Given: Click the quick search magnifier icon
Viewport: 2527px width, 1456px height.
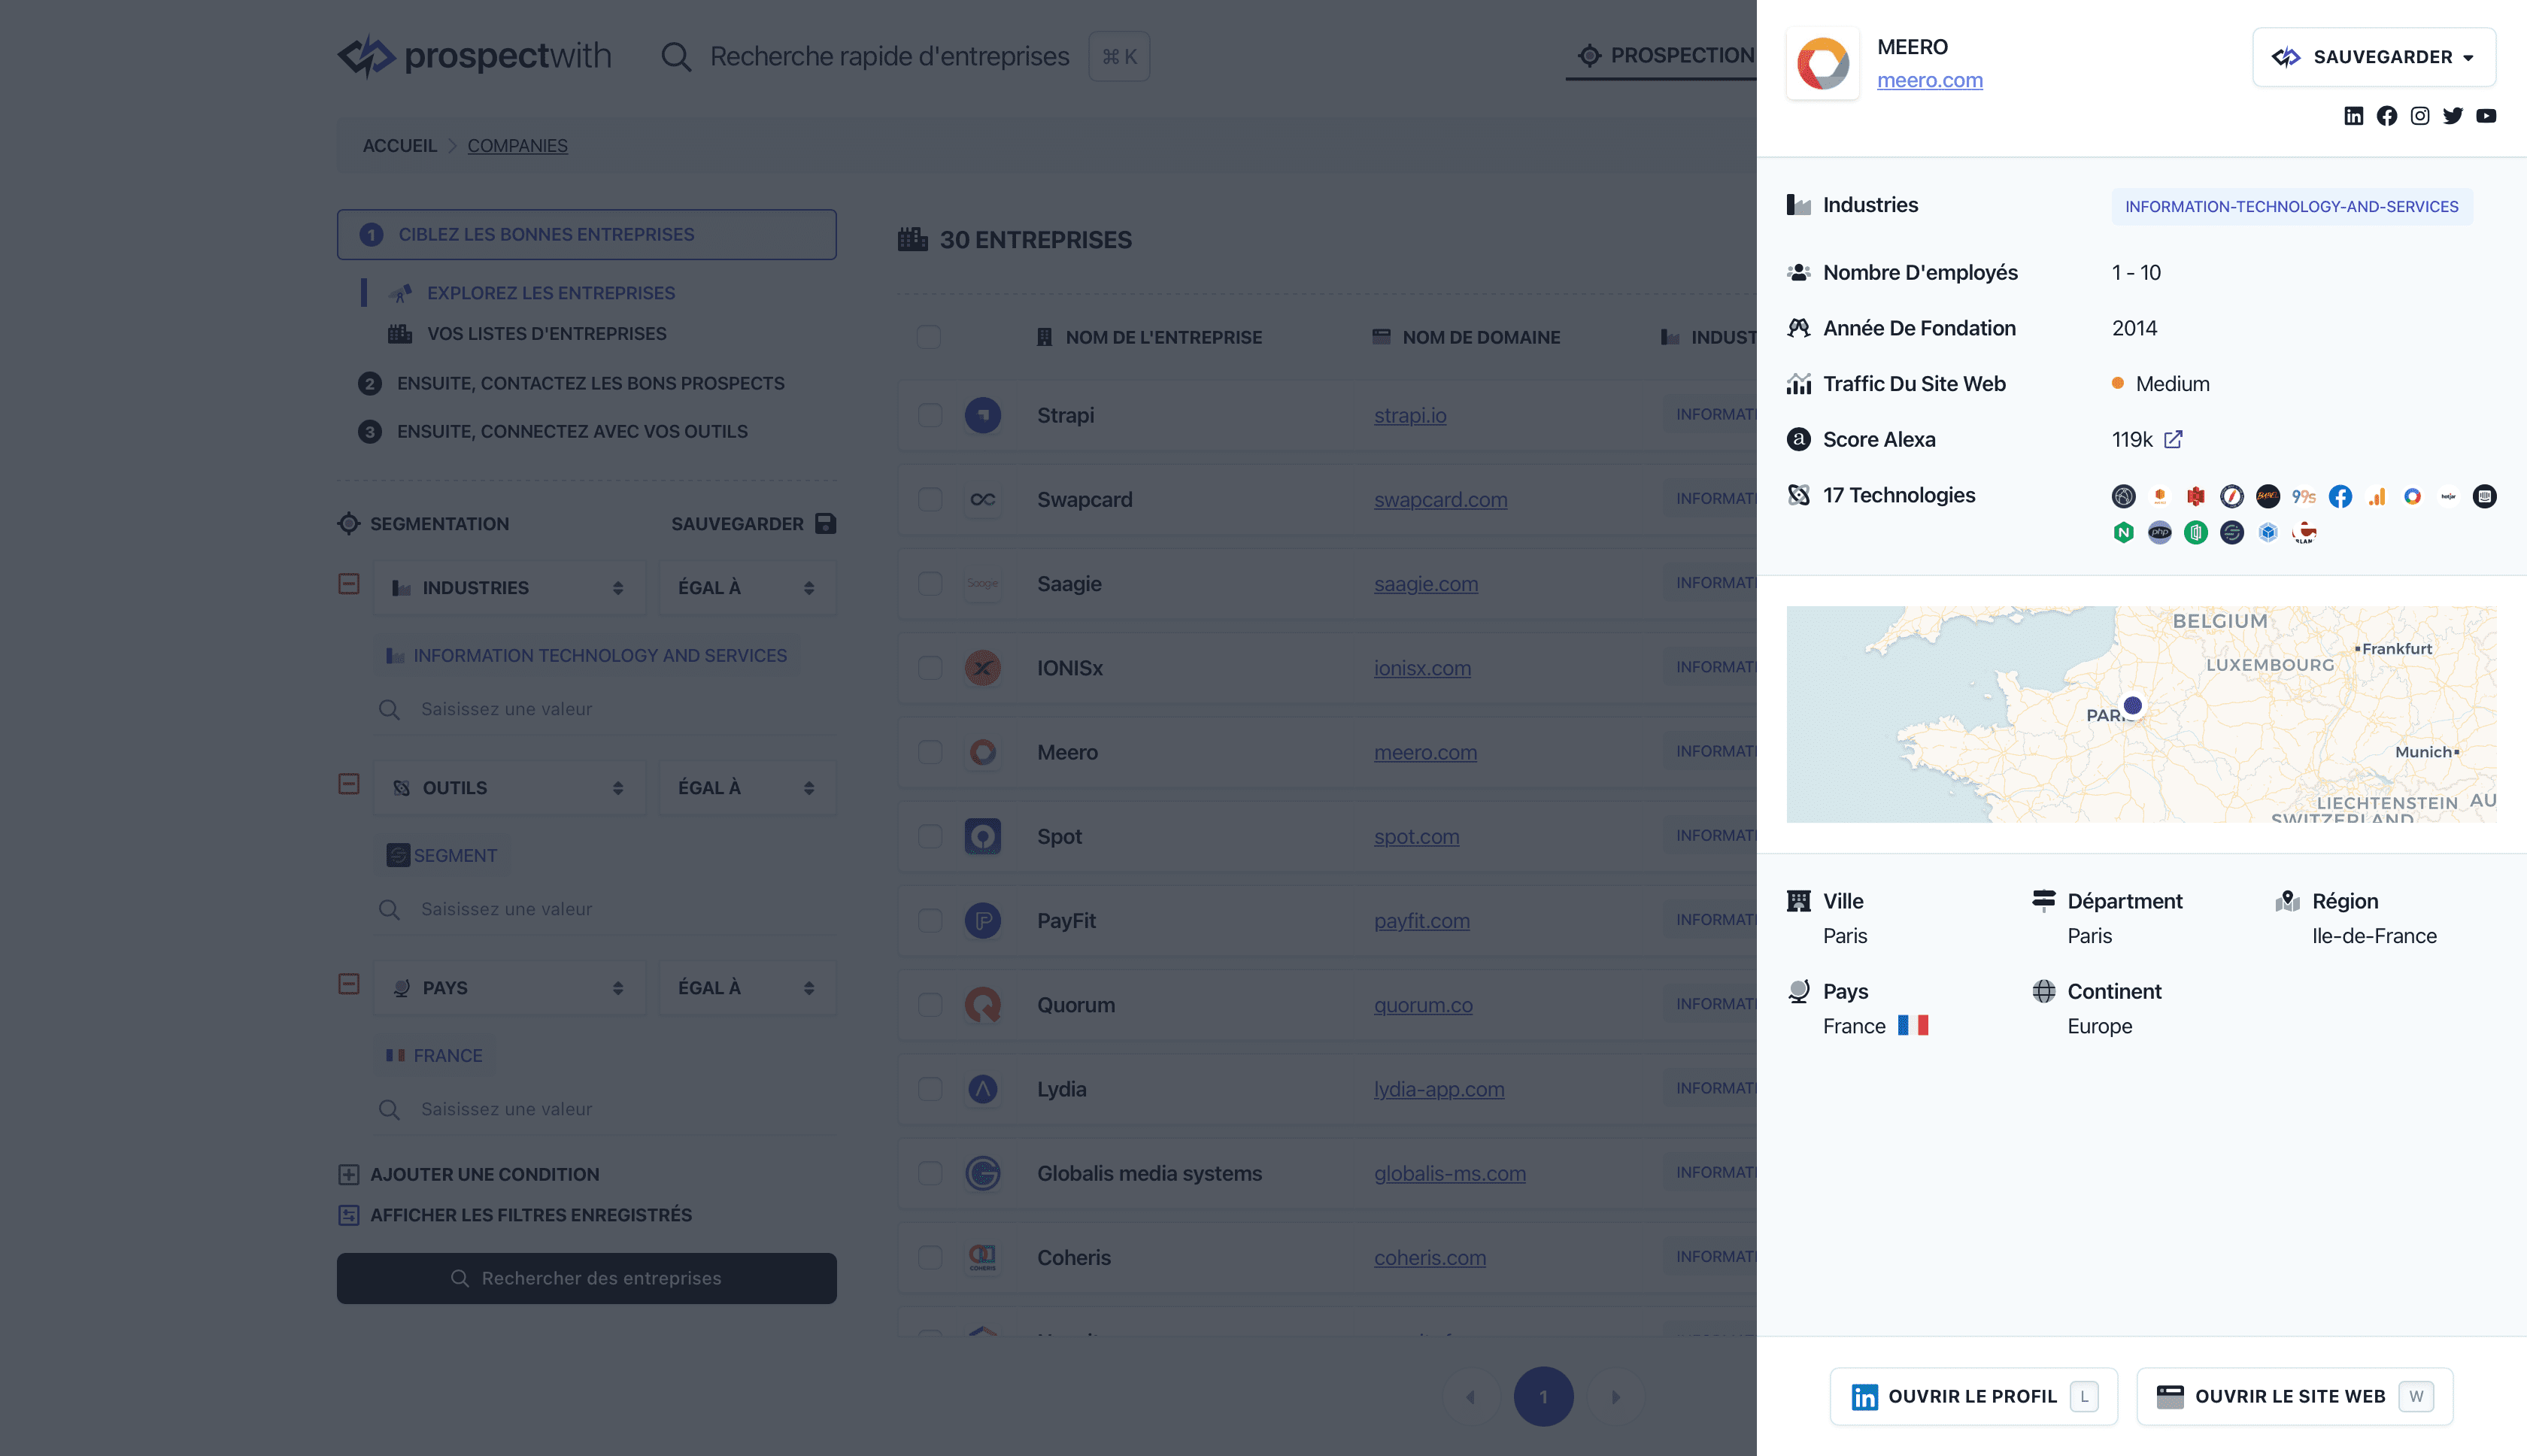Looking at the screenshot, I should 676,56.
